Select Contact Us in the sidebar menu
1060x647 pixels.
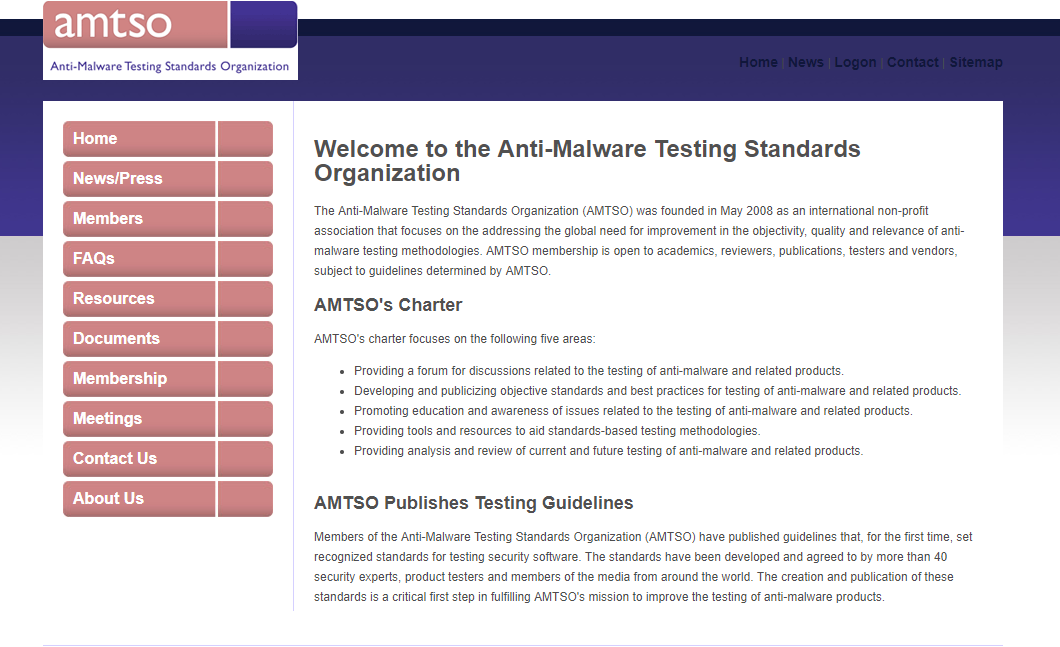pyautogui.click(x=168, y=458)
